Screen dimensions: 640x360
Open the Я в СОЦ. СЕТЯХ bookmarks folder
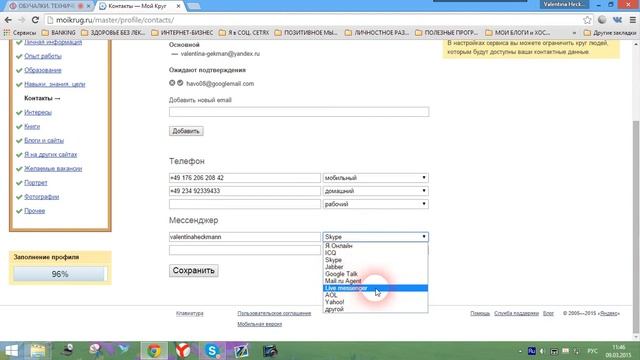point(244,32)
